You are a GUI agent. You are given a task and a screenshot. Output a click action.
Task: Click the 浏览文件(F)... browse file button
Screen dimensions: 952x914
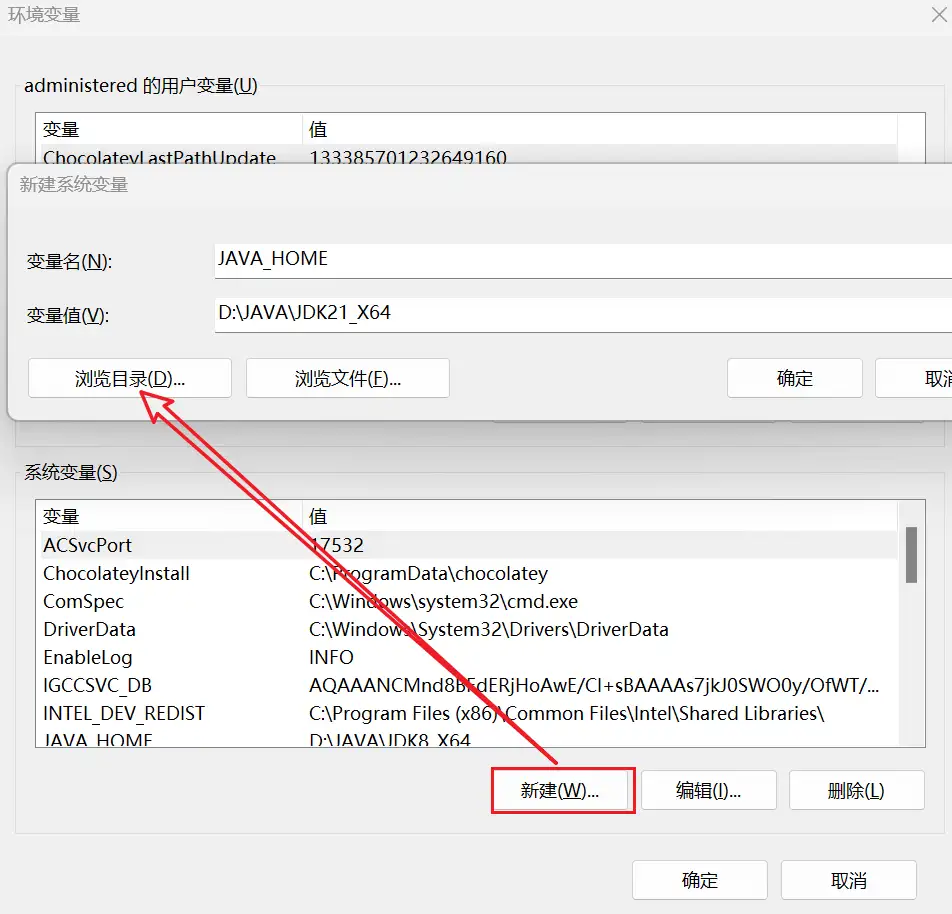pyautogui.click(x=347, y=379)
